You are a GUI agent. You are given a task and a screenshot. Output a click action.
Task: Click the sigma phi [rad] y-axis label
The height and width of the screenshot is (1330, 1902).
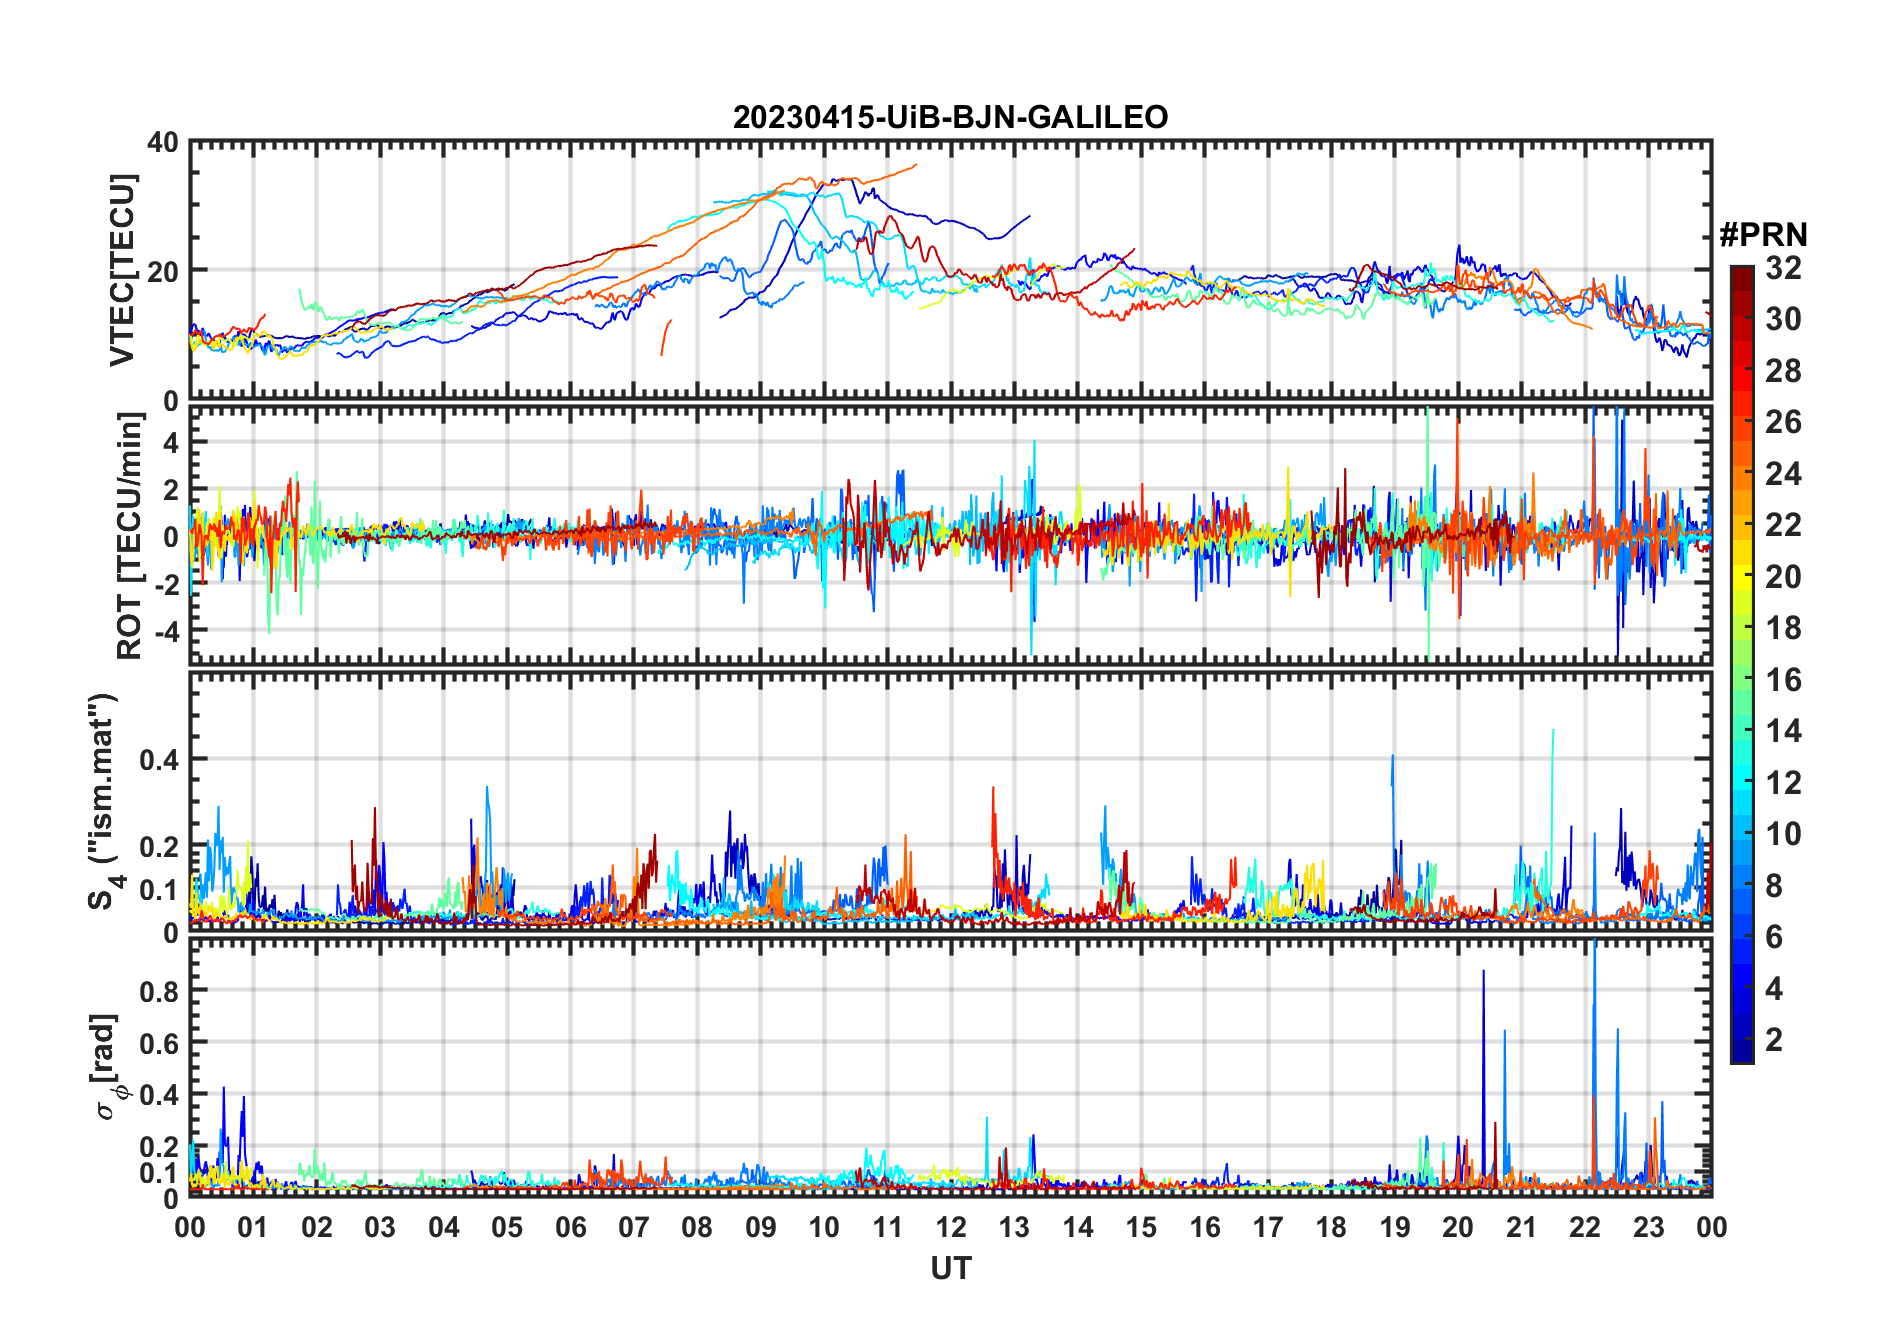106,1066
